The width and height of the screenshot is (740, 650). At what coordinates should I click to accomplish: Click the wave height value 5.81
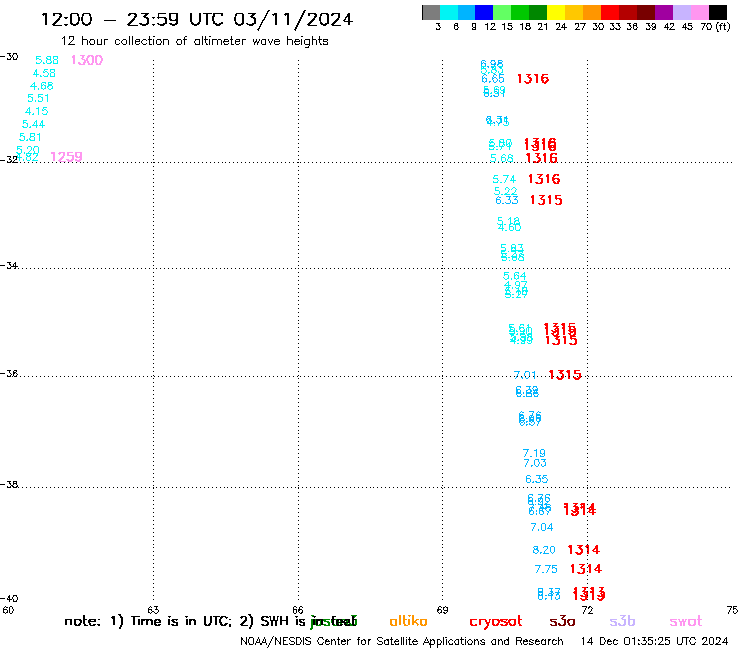point(30,137)
